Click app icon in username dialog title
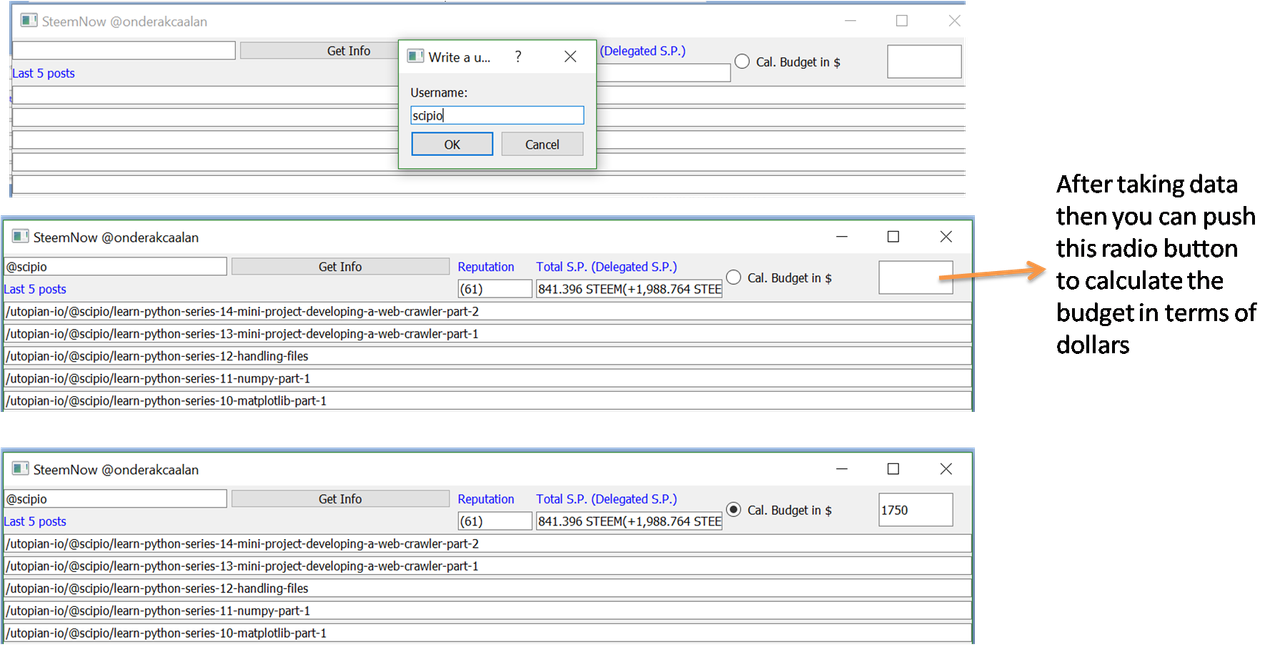This screenshot has width=1280, height=645. pos(416,57)
